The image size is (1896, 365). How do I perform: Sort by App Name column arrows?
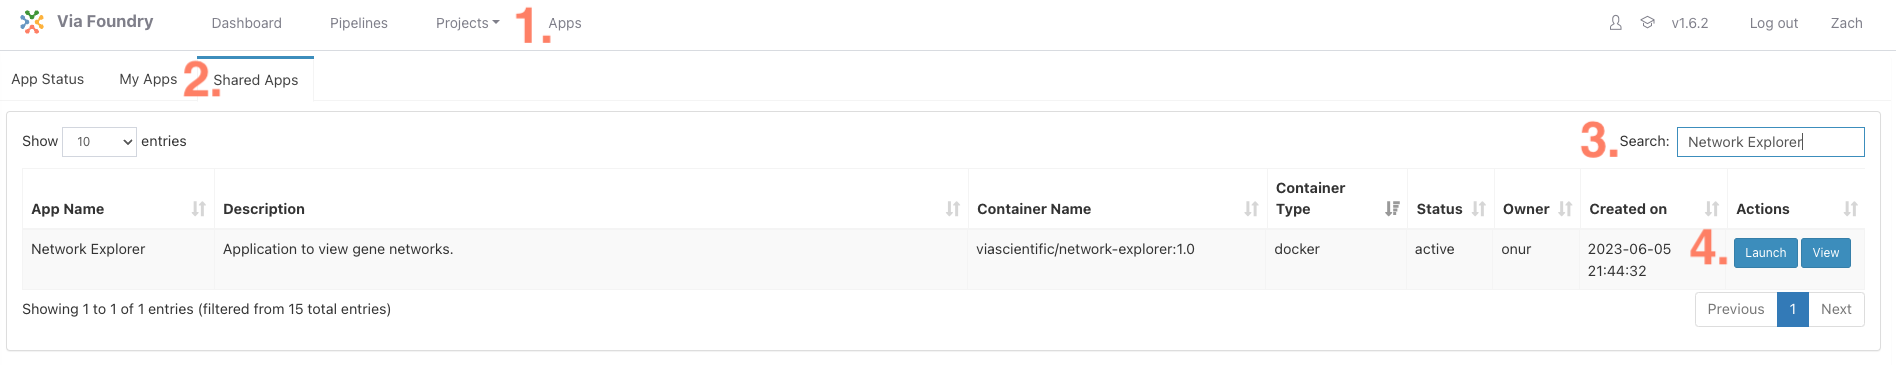pos(199,209)
